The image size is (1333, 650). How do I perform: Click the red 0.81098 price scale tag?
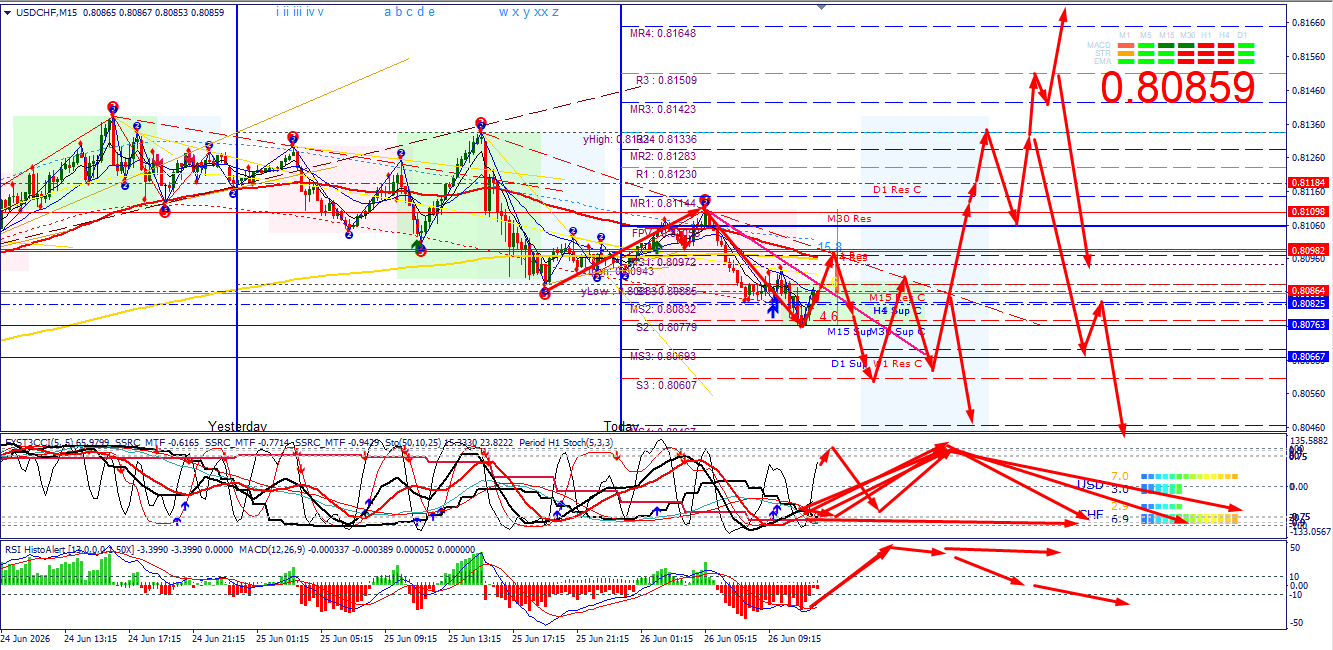tap(1309, 212)
